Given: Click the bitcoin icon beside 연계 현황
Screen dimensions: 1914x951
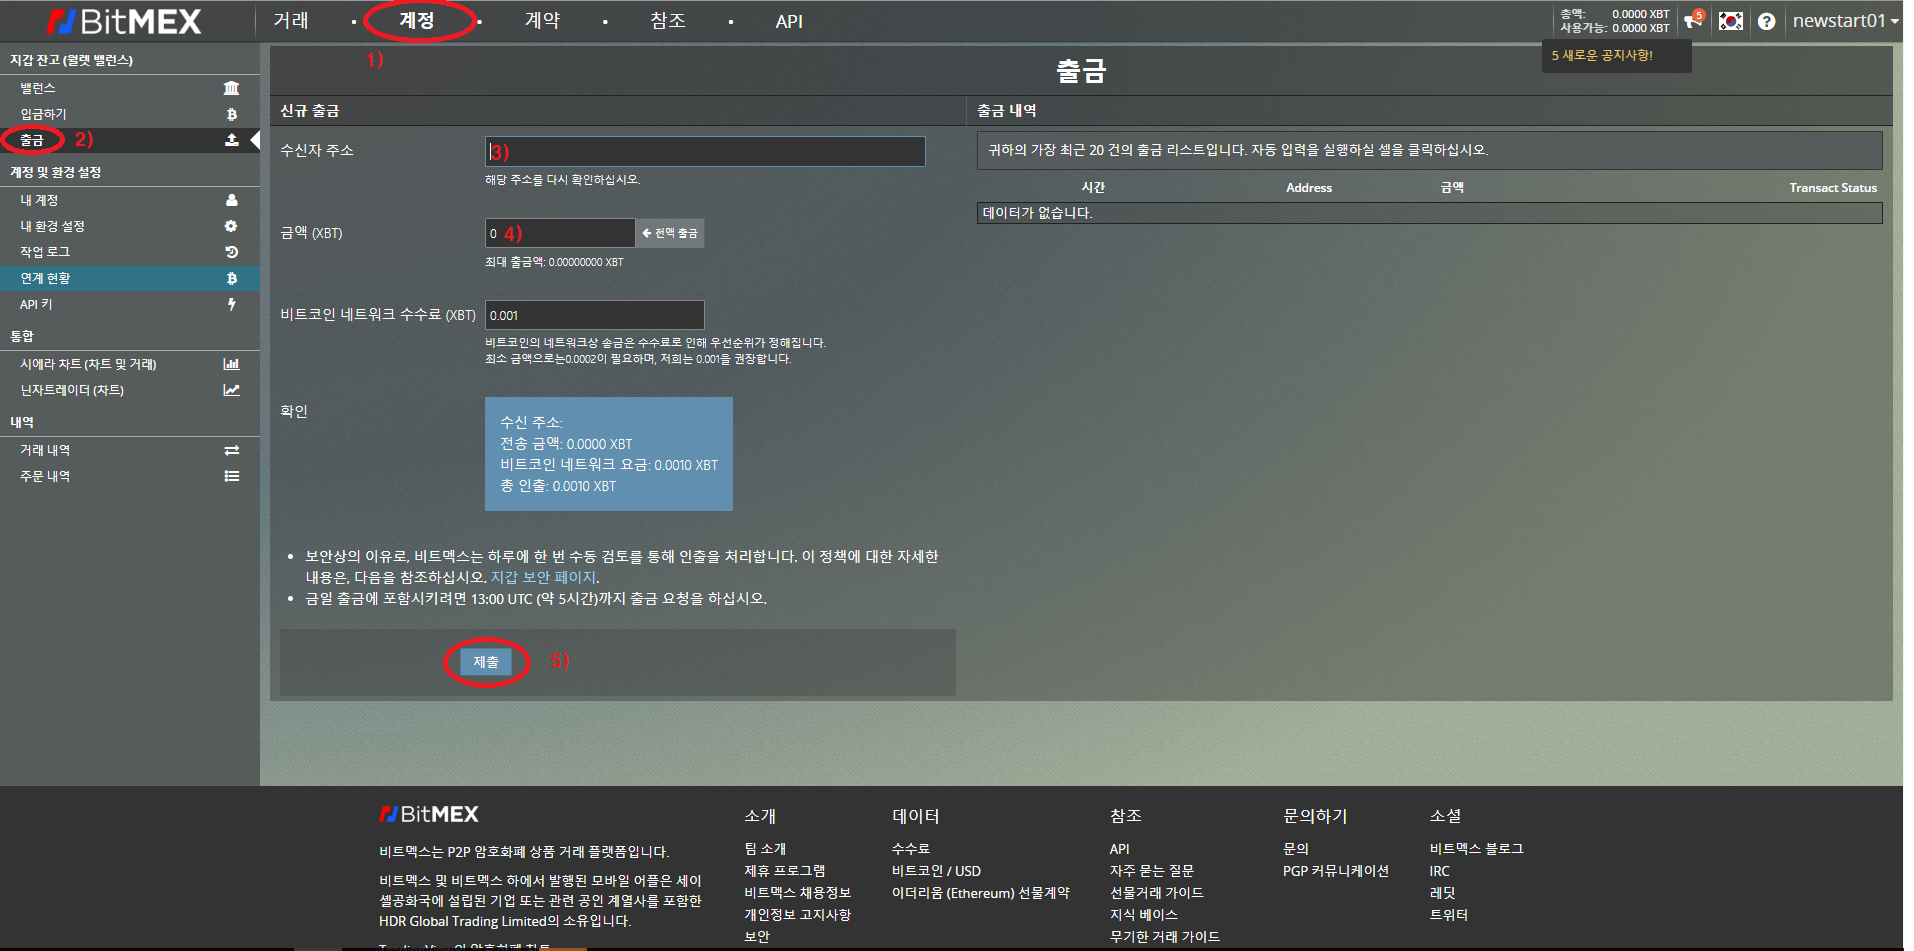Looking at the screenshot, I should [x=231, y=278].
